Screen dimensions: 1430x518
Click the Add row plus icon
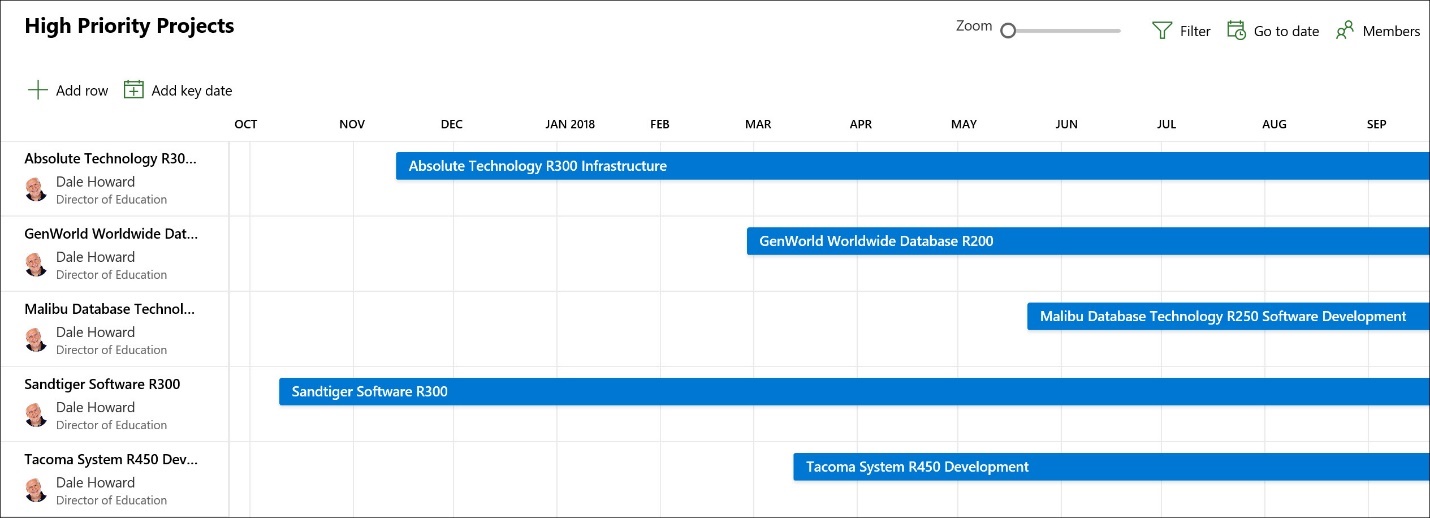pos(37,90)
